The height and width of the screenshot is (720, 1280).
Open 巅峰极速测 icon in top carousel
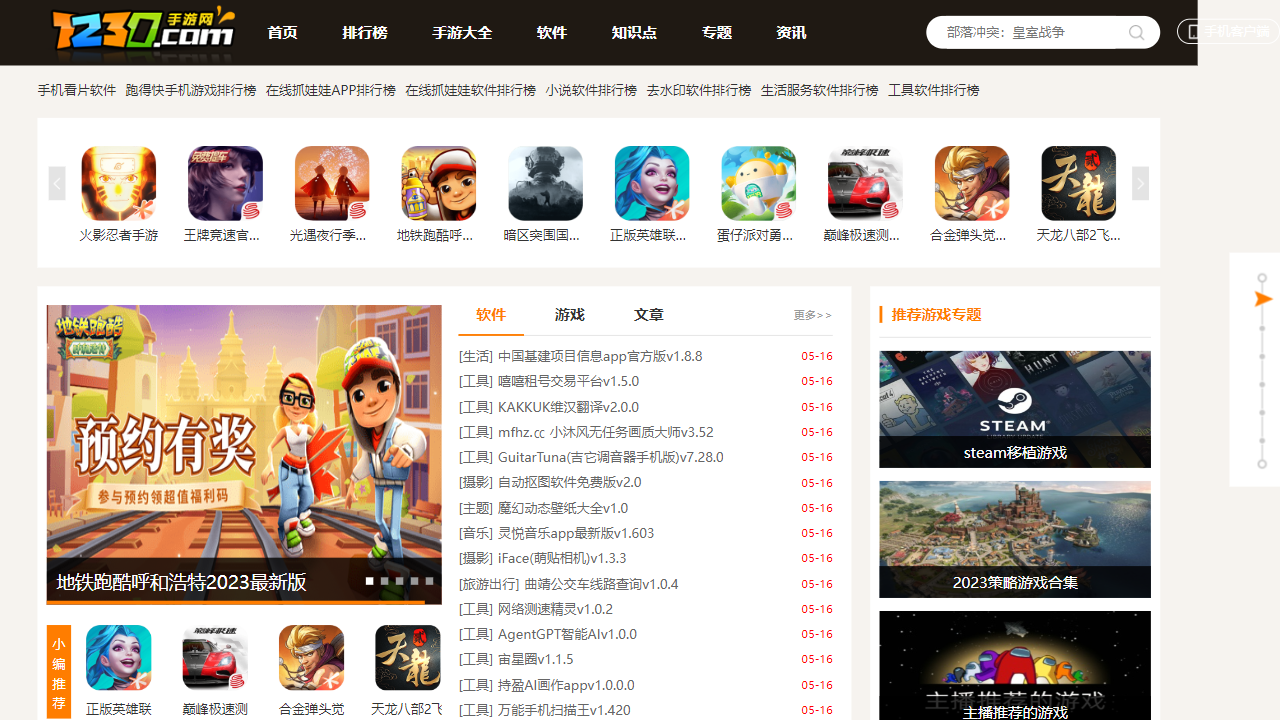pyautogui.click(x=865, y=184)
